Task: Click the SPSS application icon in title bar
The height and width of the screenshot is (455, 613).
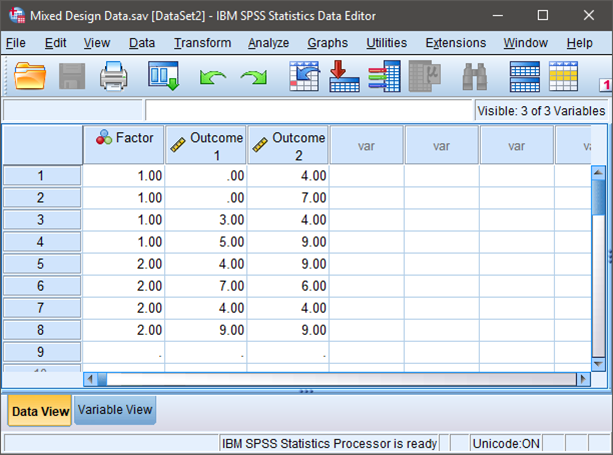Action: (17, 16)
